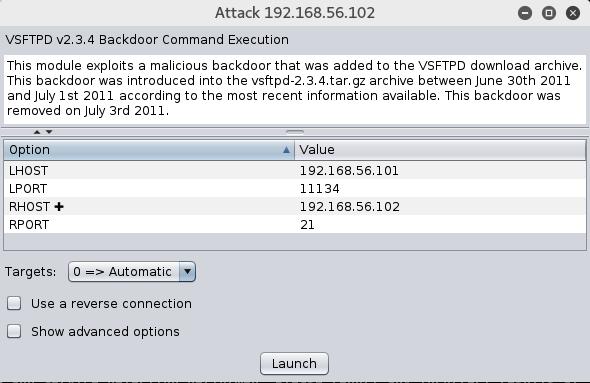Screen dimensions: 590x383
Task: Maximize the Attack window
Action: click(549, 13)
